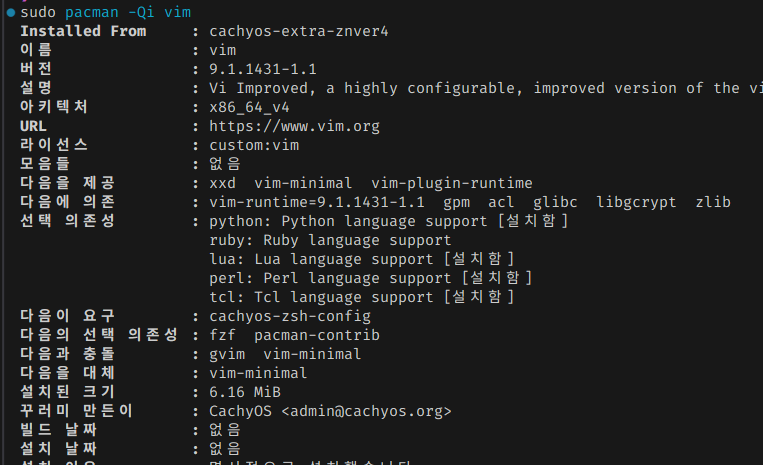This screenshot has height=465, width=763.
Task: Click the version 9.1.1431-1.1 value
Action: 263,69
